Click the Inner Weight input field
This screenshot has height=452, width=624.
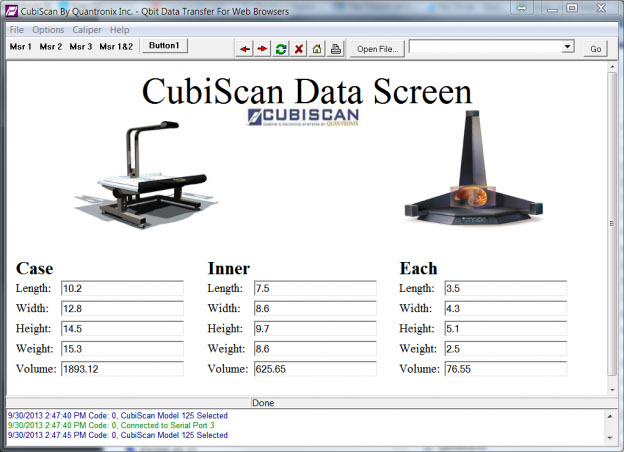[314, 349]
